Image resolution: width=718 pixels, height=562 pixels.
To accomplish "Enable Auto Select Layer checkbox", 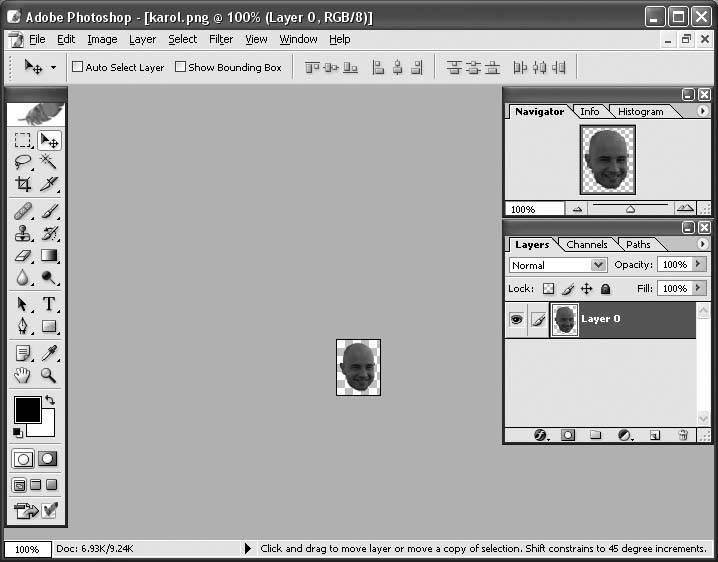I will (77, 67).
